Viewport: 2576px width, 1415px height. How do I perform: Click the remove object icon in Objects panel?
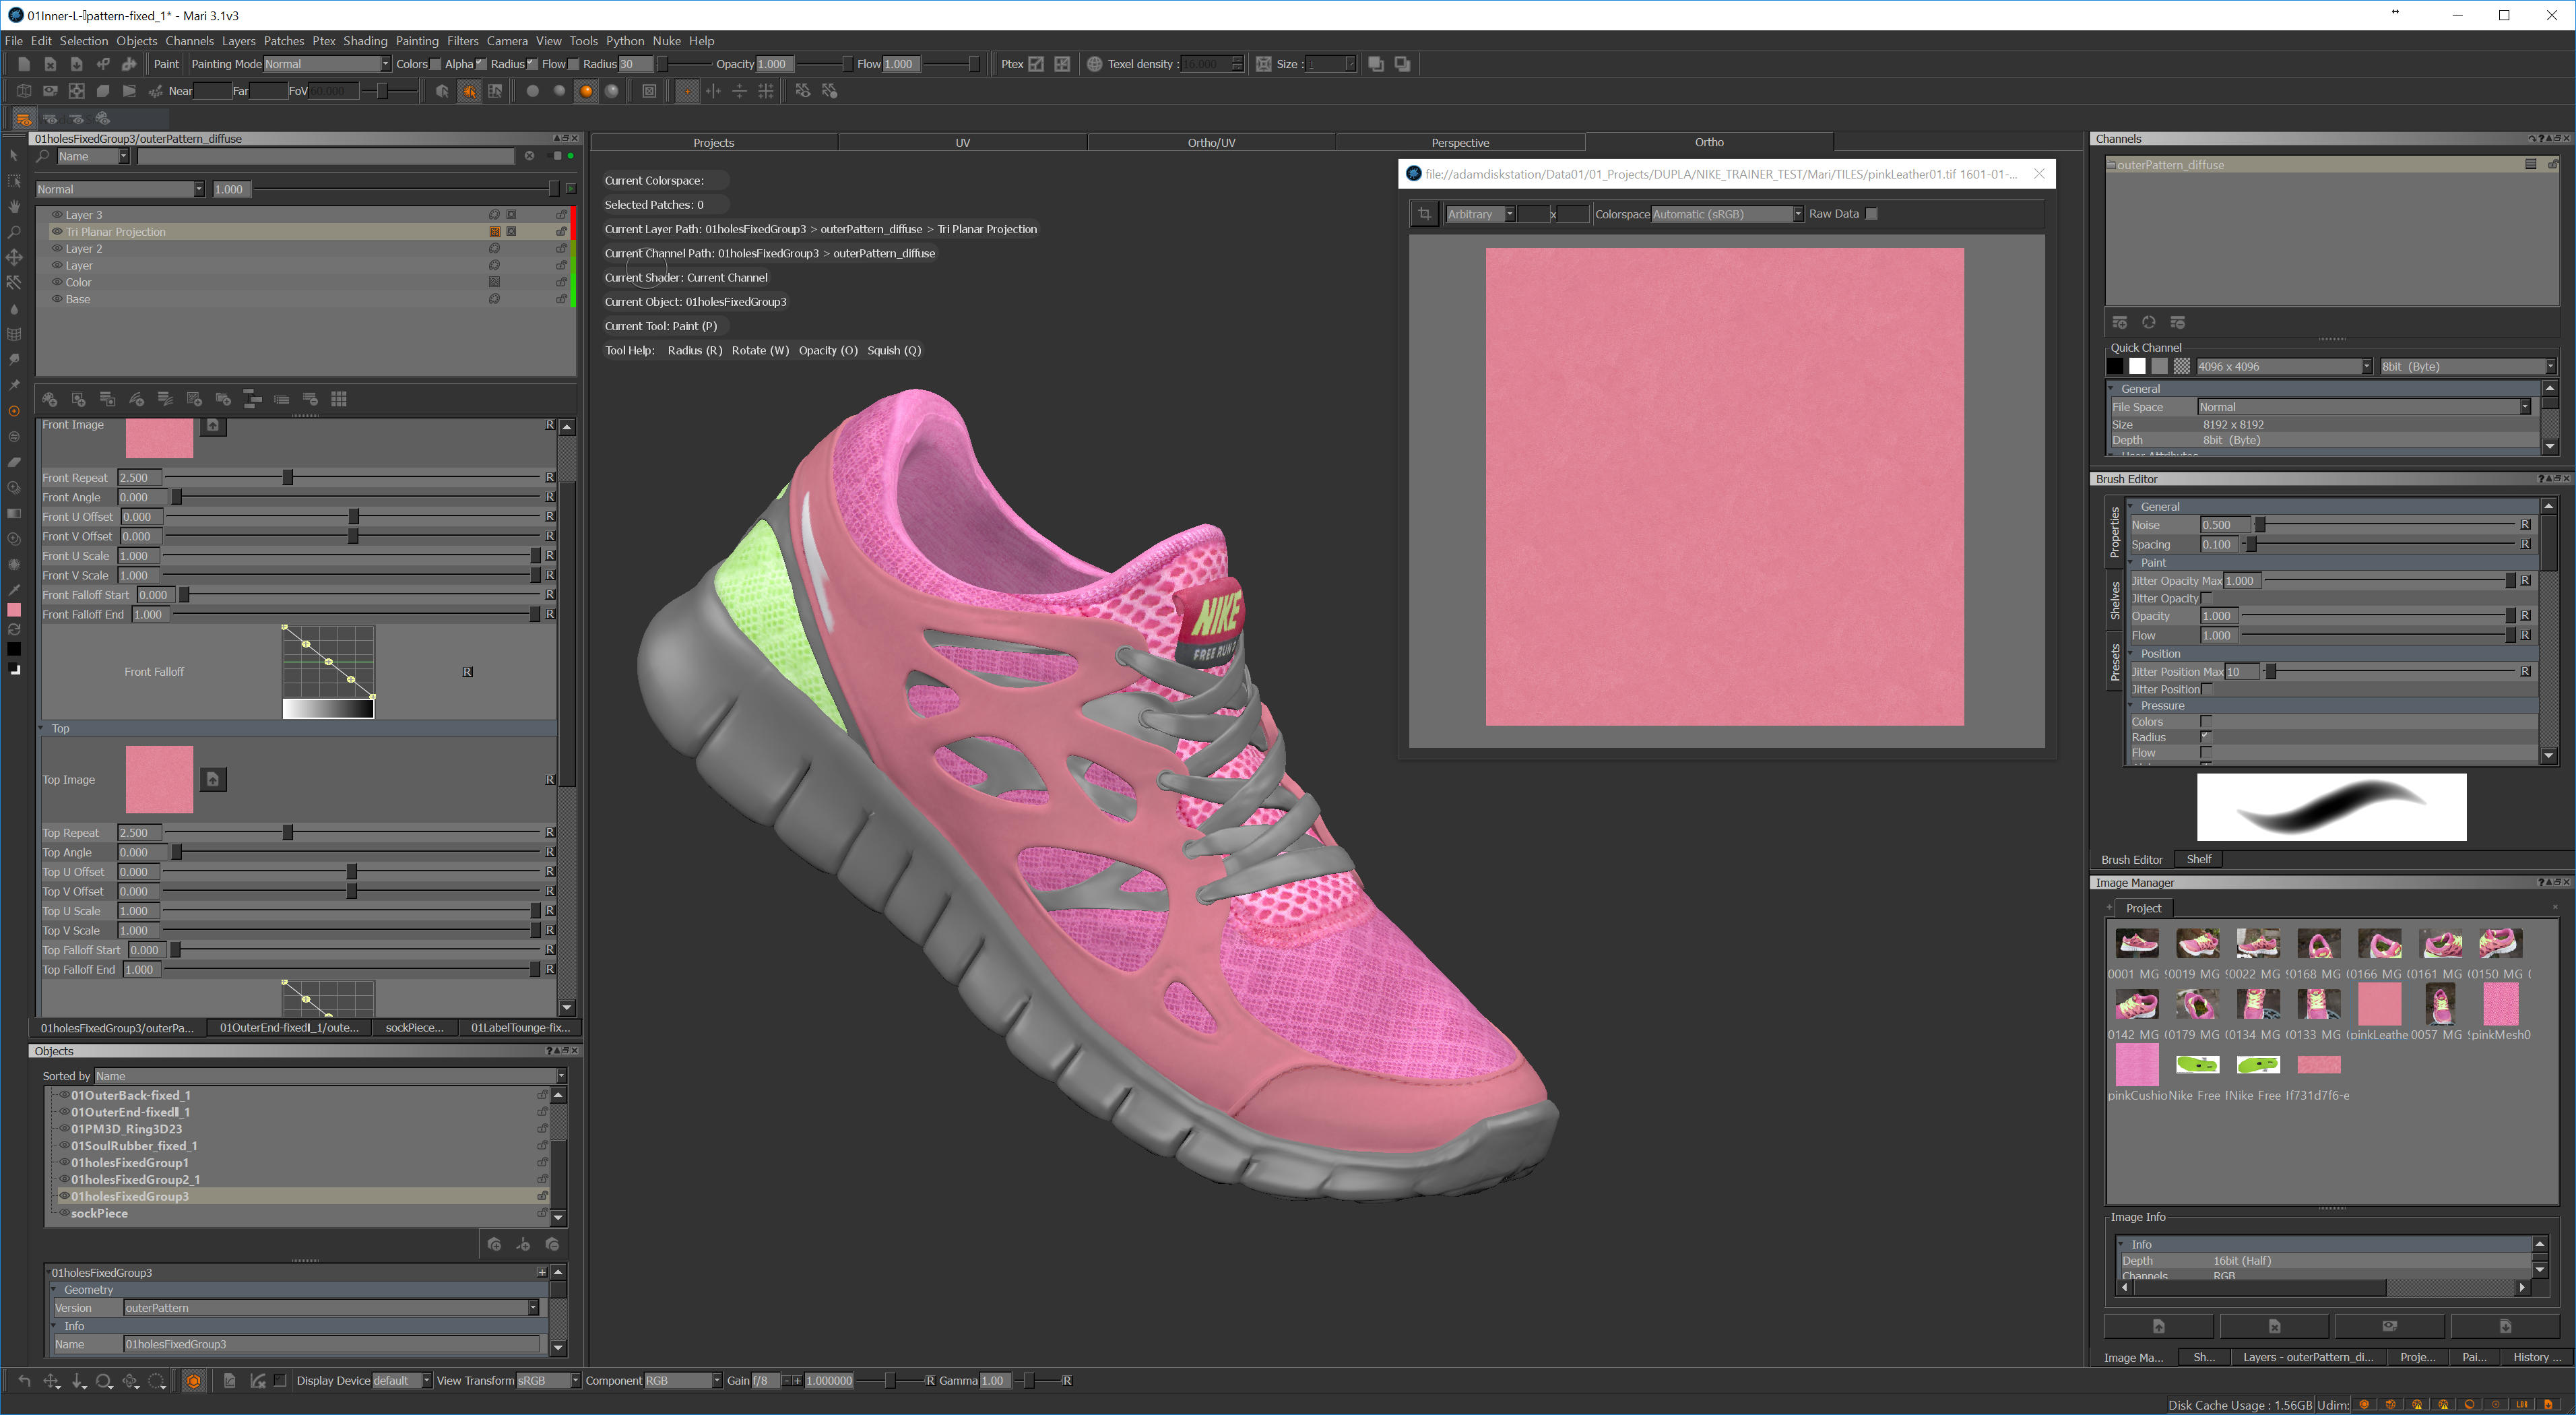click(552, 1244)
